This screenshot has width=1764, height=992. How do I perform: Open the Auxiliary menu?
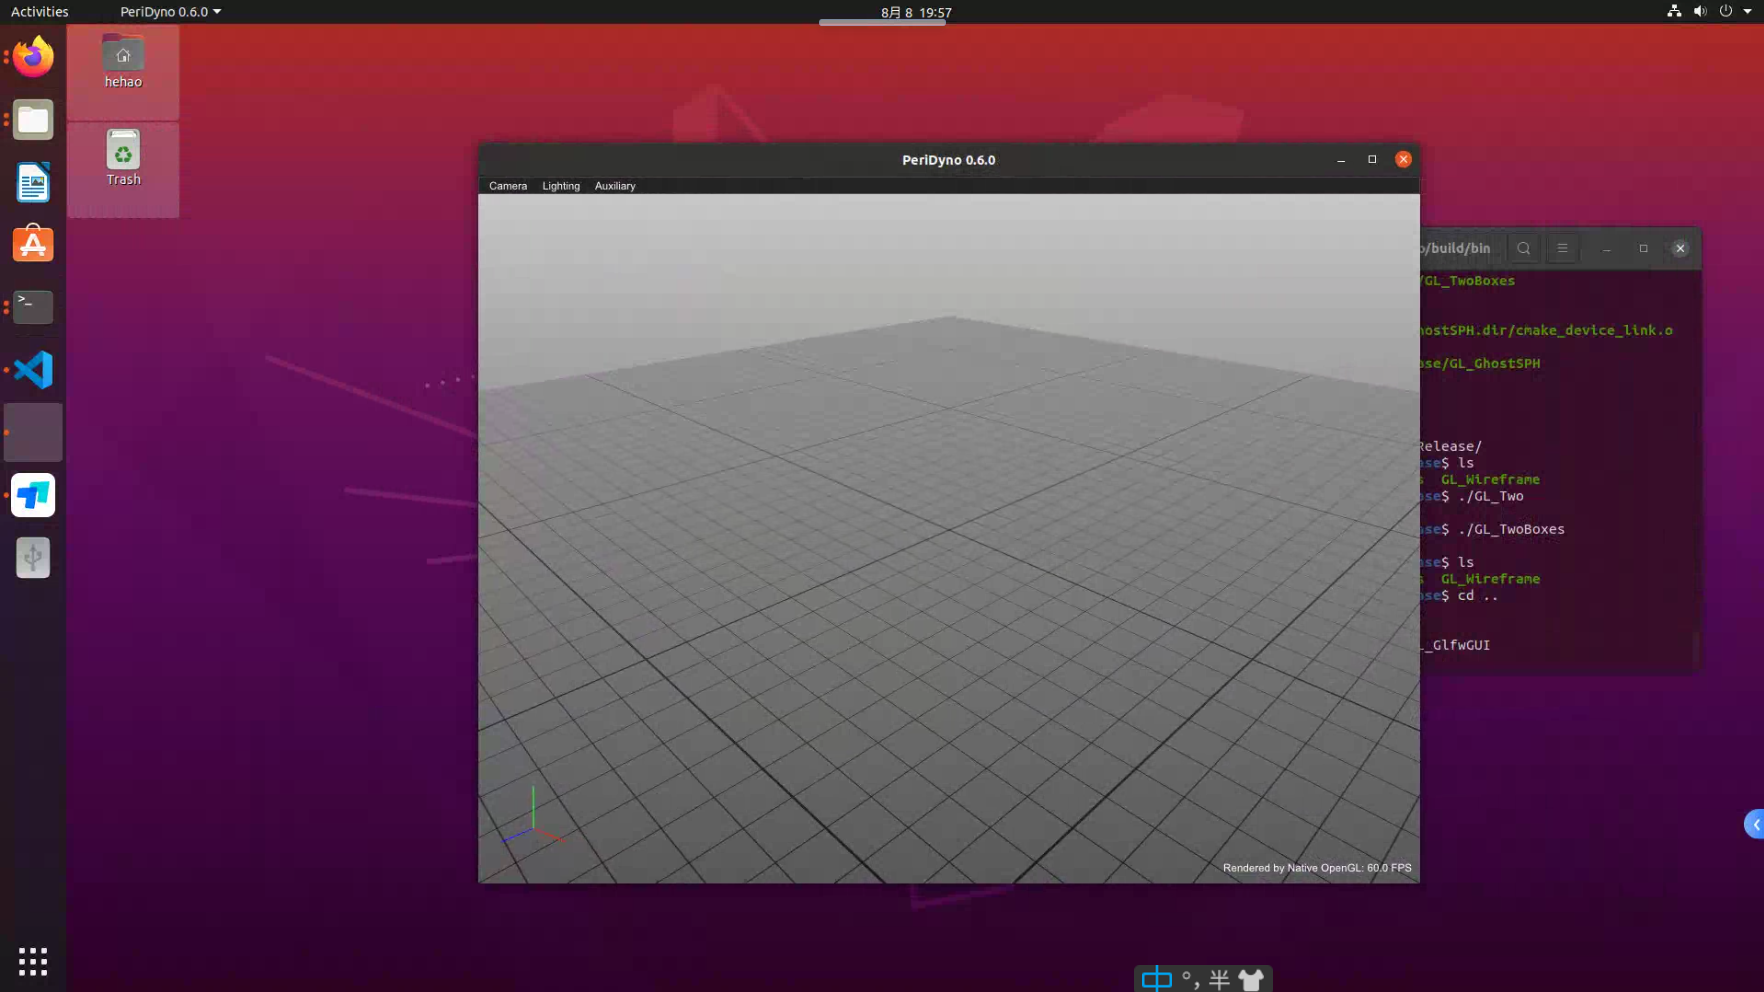[614, 186]
